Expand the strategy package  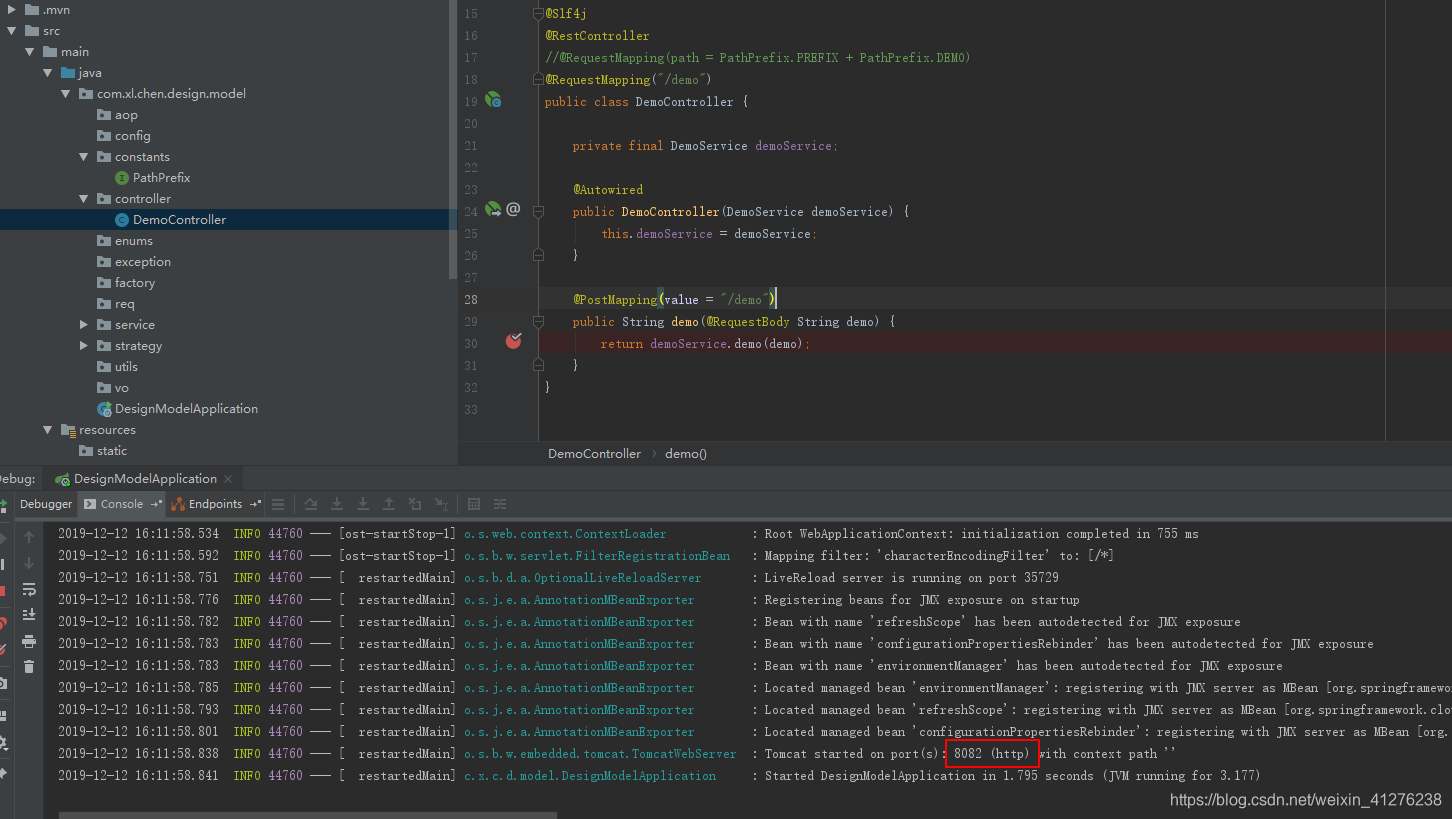(x=84, y=346)
